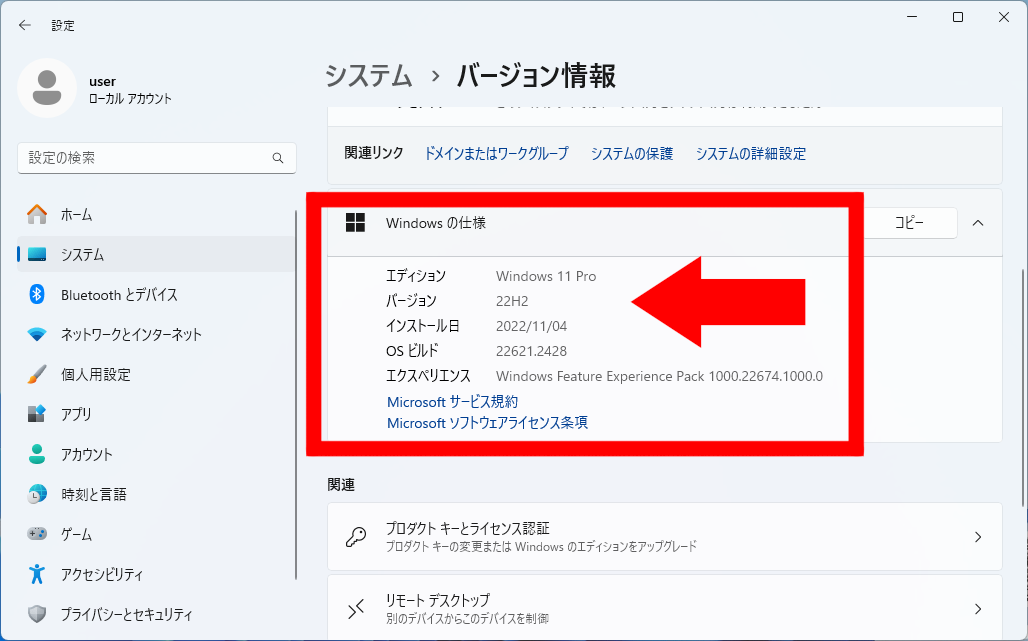Click the back arrow in the title bar
The height and width of the screenshot is (641, 1028).
pyautogui.click(x=25, y=25)
